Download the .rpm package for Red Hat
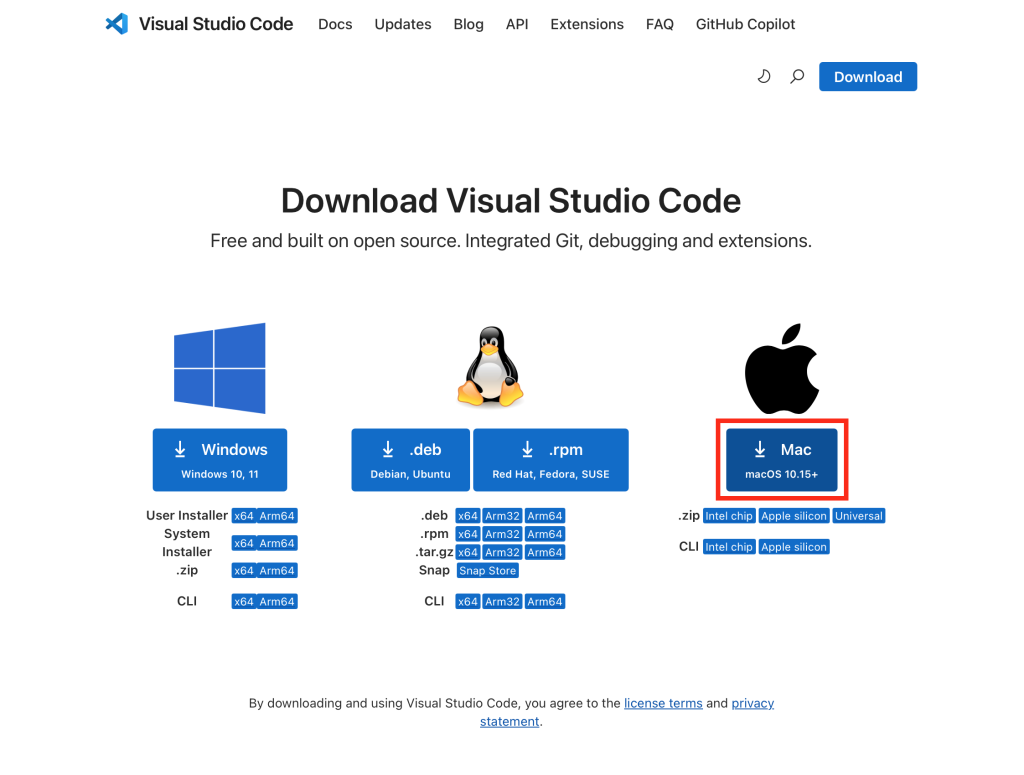 (x=551, y=460)
